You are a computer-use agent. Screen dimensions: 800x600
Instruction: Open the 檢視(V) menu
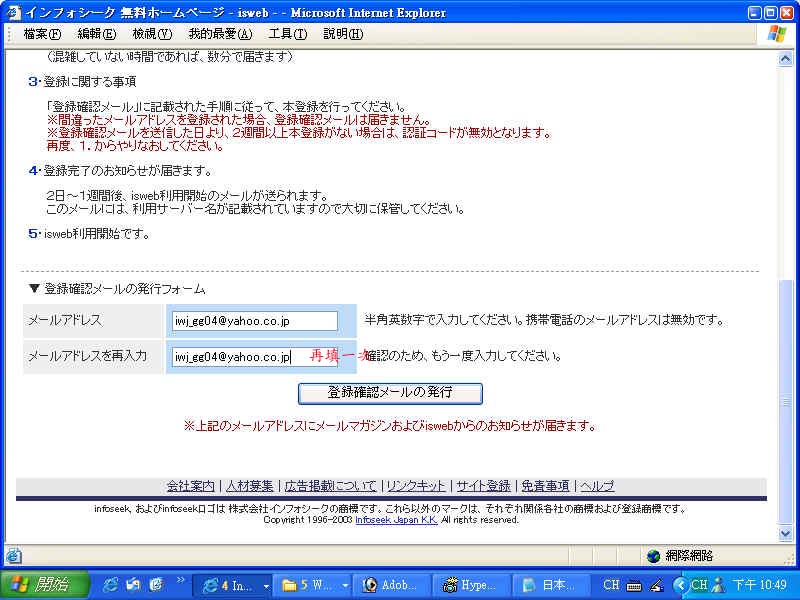(x=152, y=34)
